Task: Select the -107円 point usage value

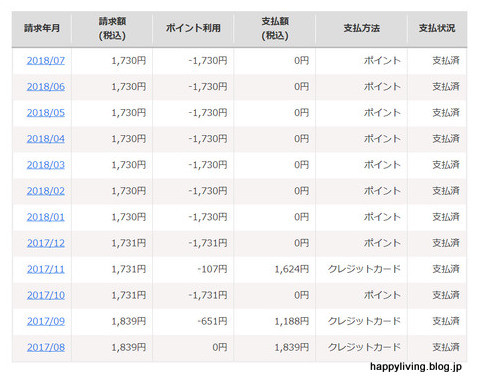Action: tap(212, 269)
